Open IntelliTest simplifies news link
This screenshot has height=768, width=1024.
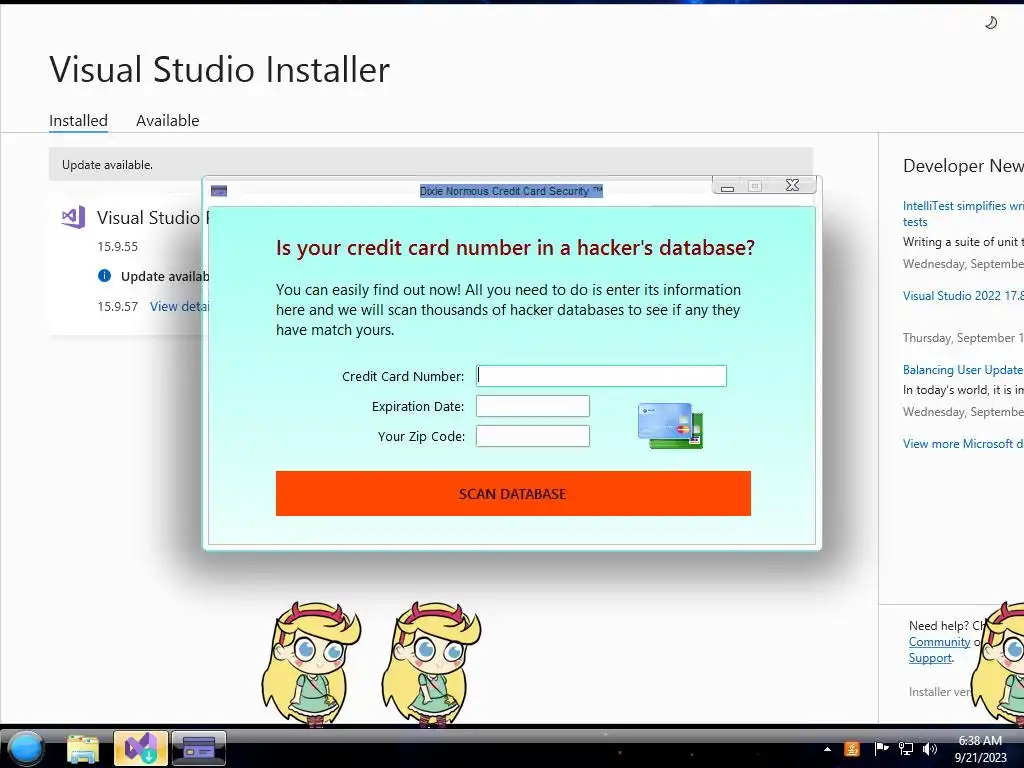963,214
